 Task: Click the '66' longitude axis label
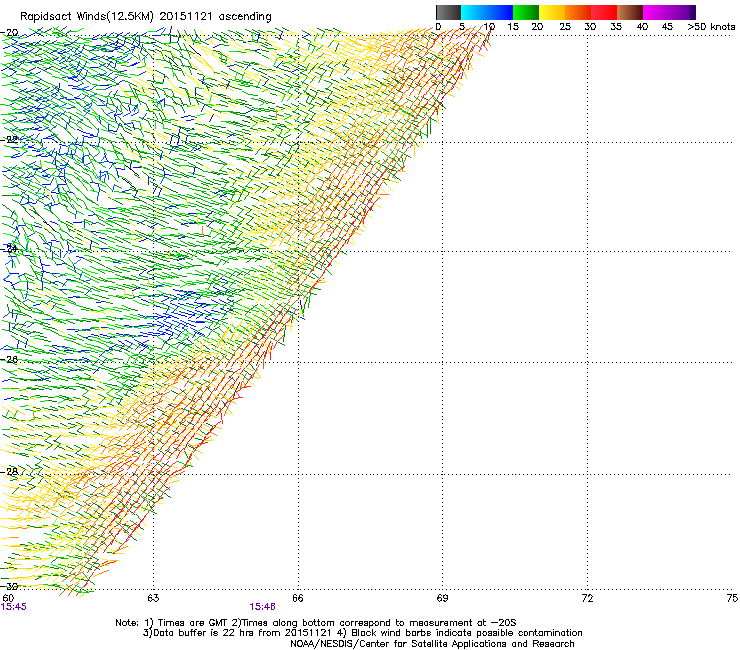click(x=298, y=598)
